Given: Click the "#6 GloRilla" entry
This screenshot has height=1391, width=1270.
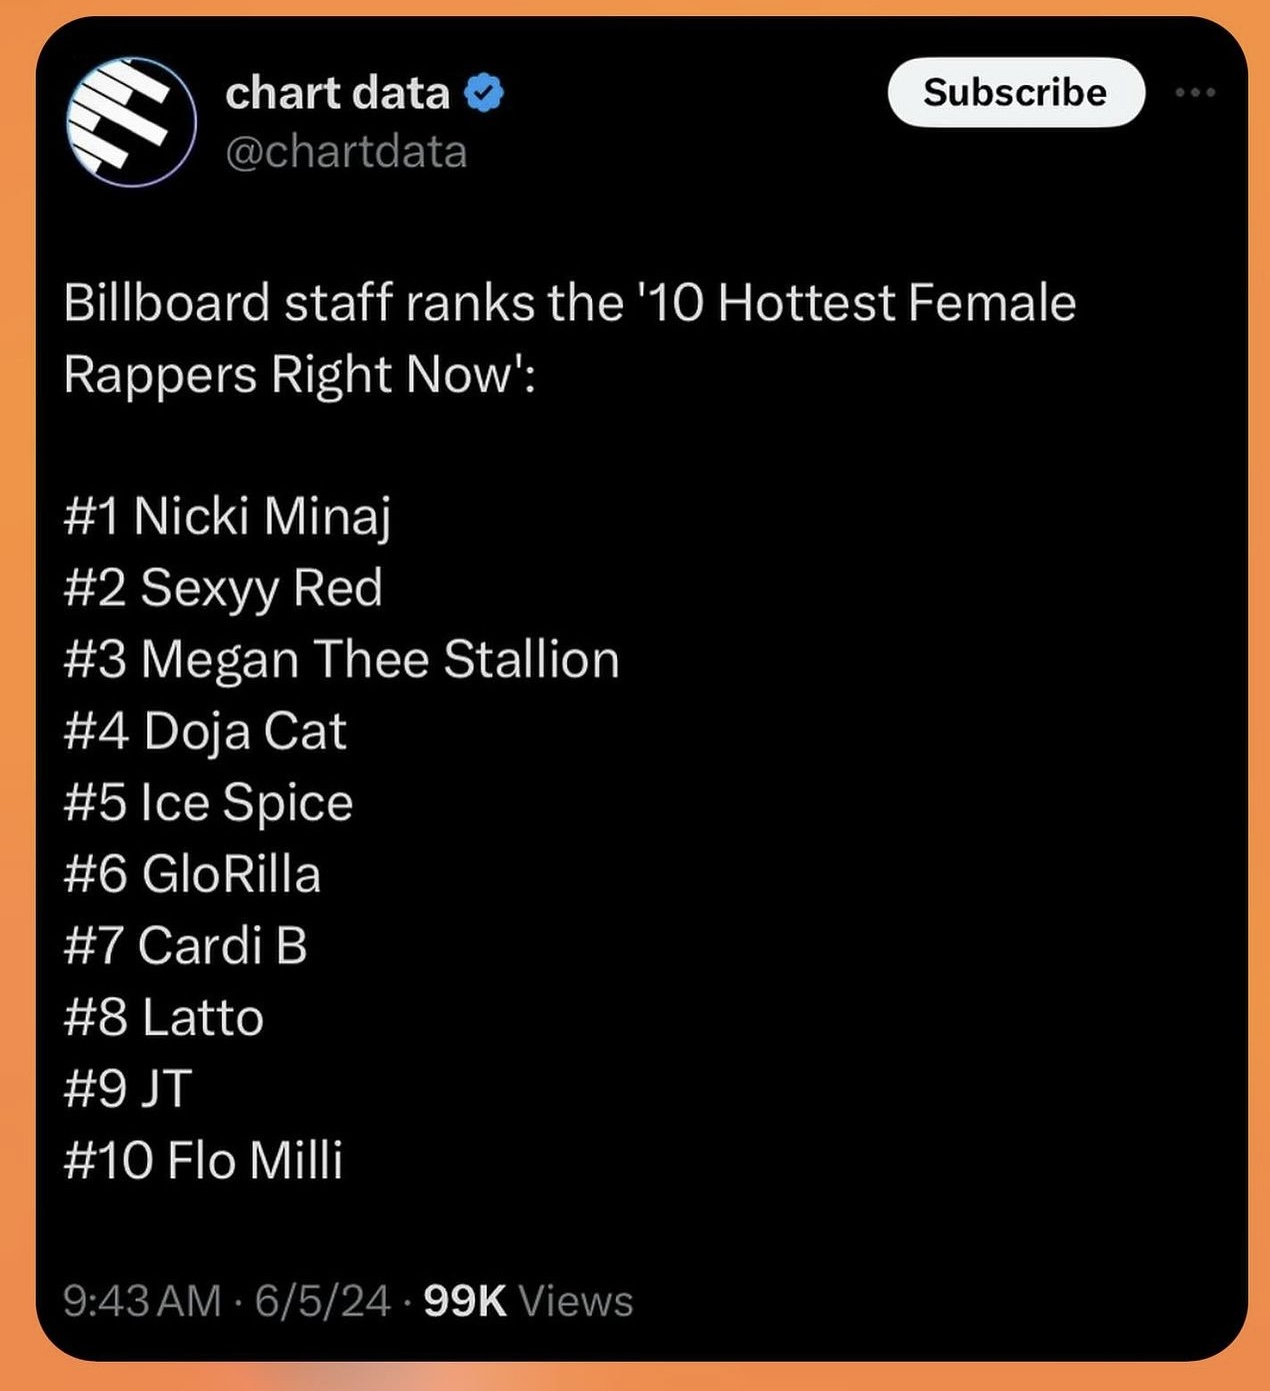Looking at the screenshot, I should click(x=192, y=874).
